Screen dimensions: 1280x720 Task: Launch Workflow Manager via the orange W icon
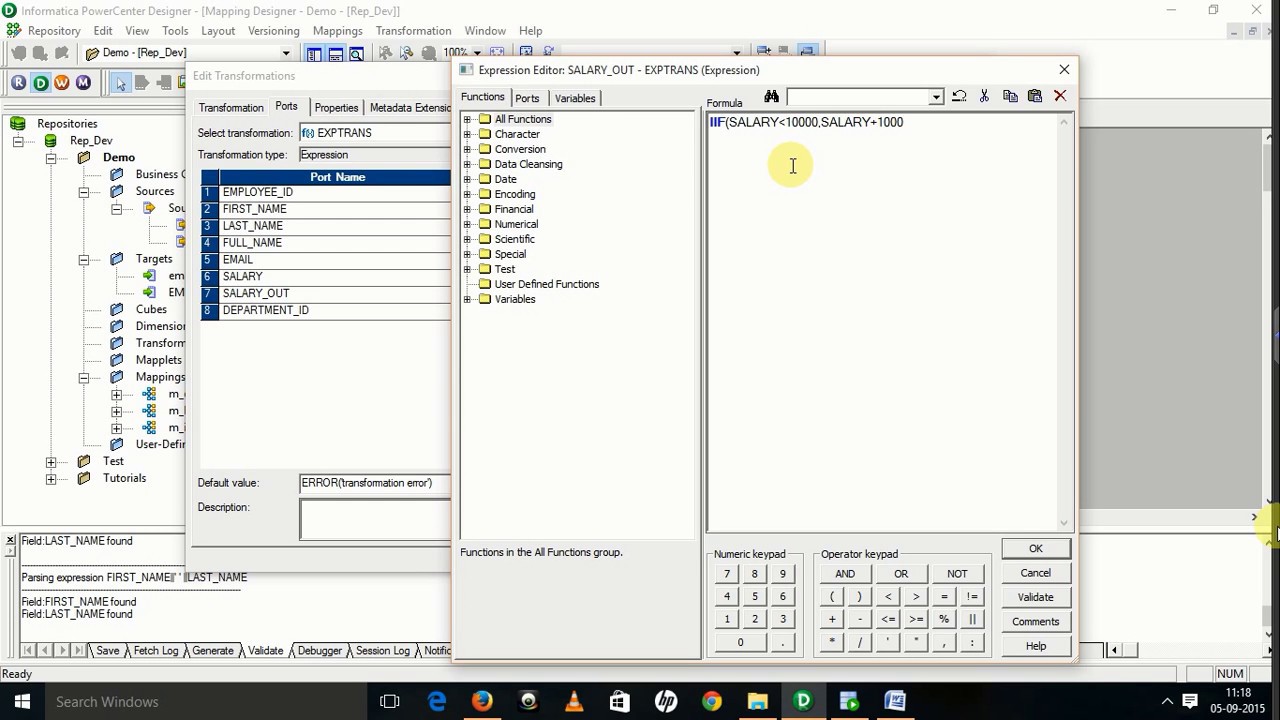click(x=62, y=83)
